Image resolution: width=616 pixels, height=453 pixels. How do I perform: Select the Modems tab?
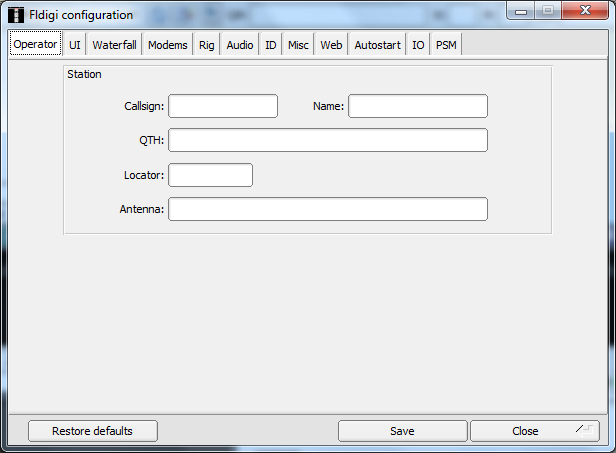tap(168, 45)
